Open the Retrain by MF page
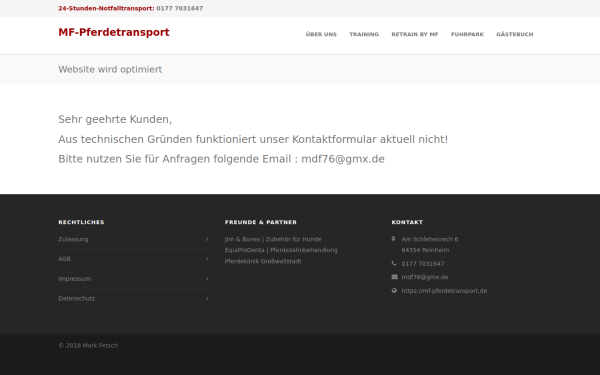The height and width of the screenshot is (375, 600). 415,34
